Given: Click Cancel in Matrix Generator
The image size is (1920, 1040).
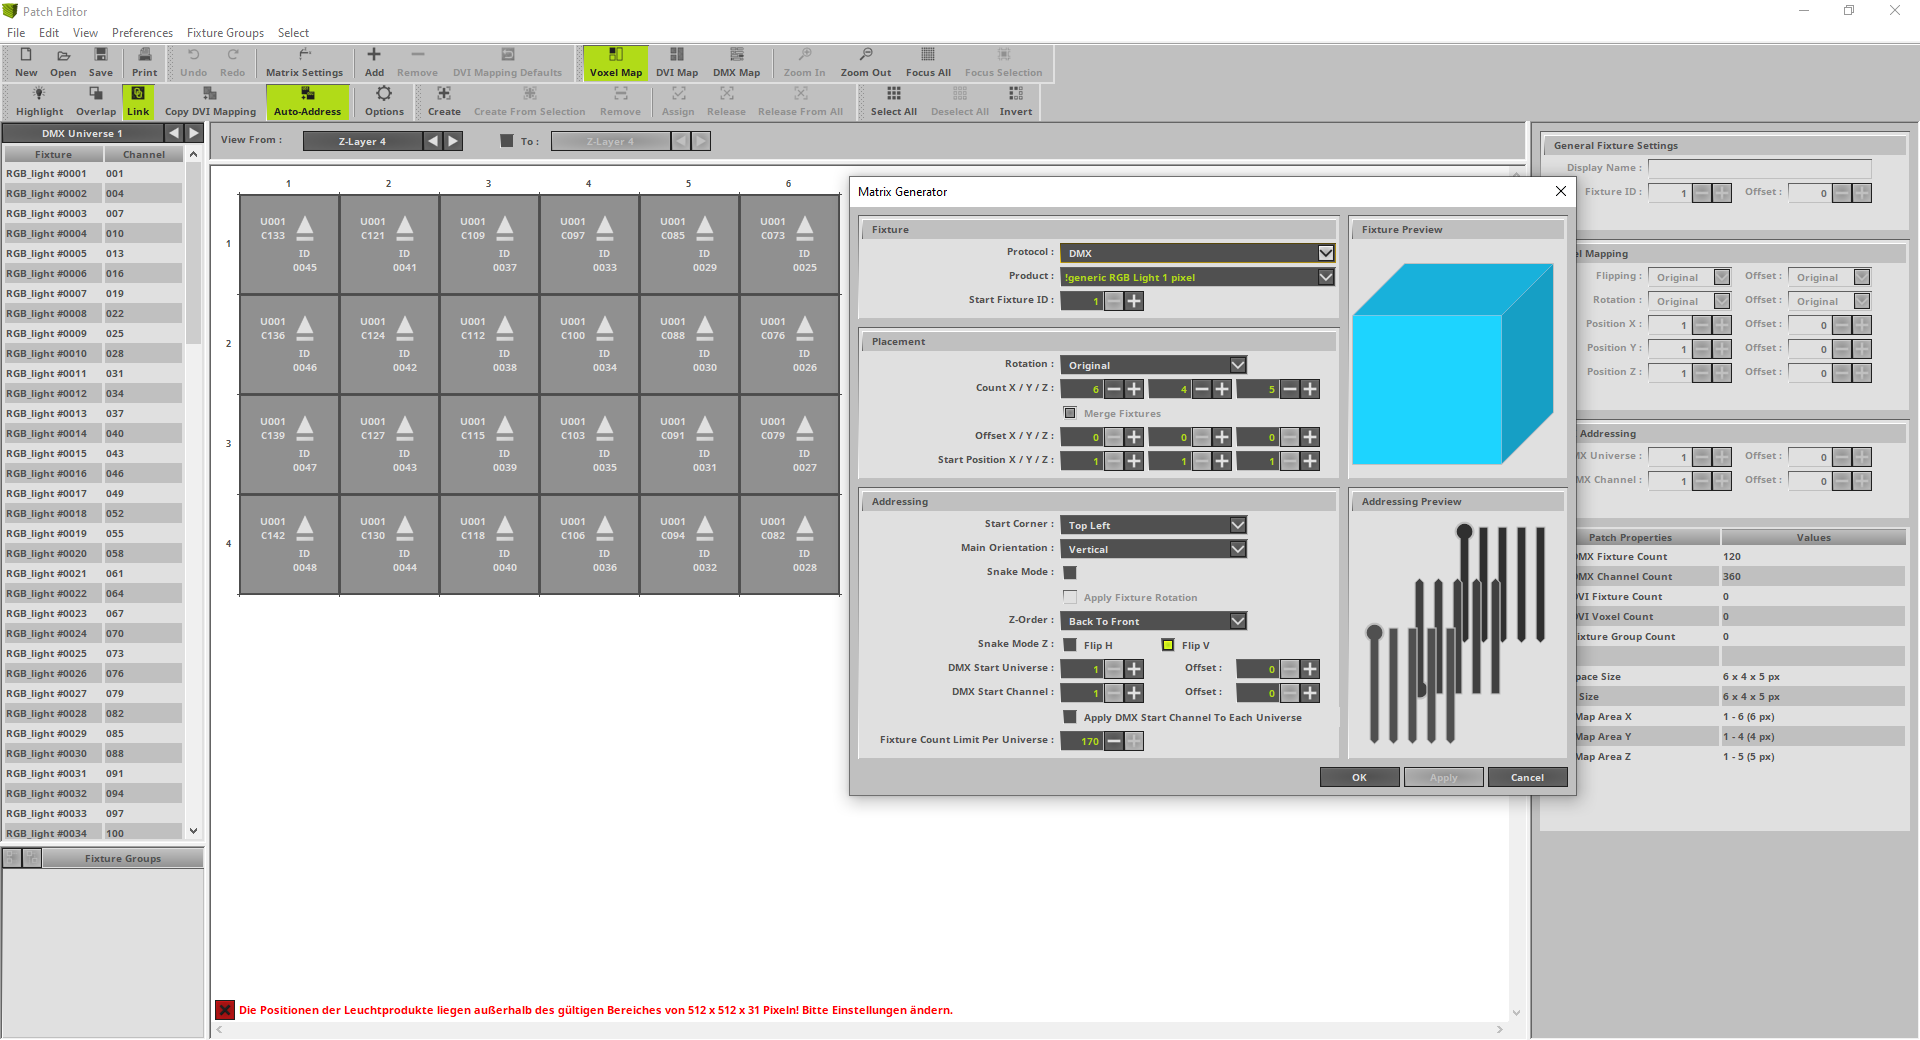Looking at the screenshot, I should pos(1527,777).
